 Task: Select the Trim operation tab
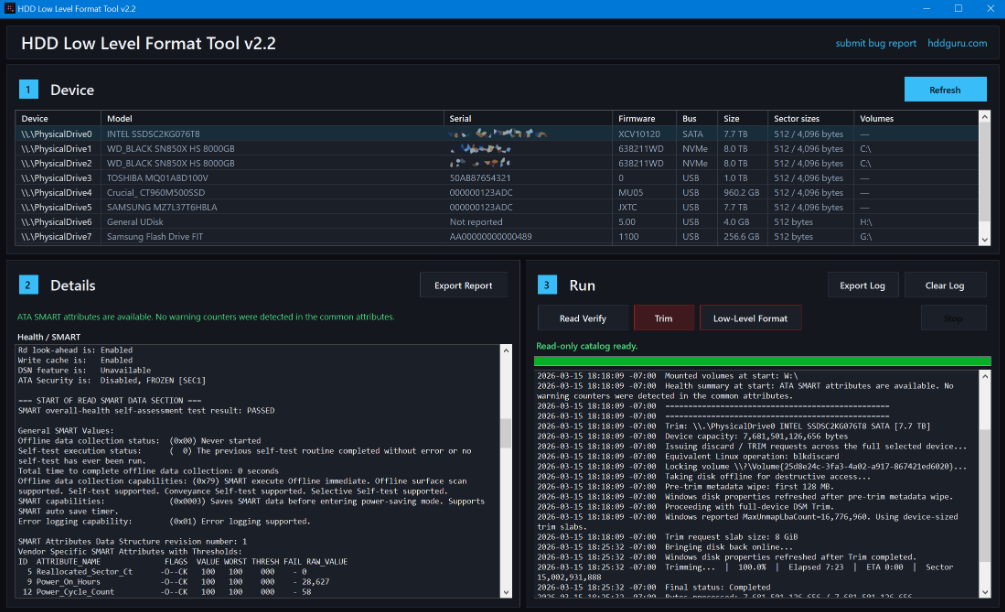(662, 318)
